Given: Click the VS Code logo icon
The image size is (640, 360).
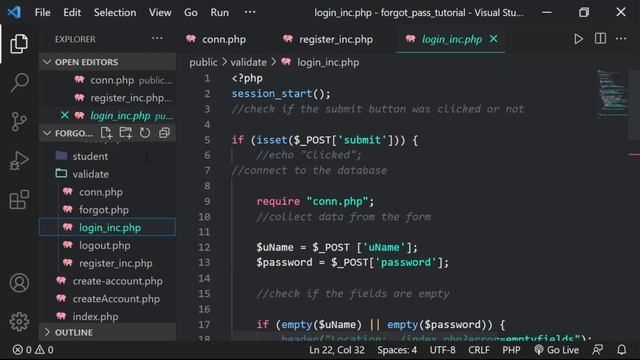Looking at the screenshot, I should click(x=14, y=12).
